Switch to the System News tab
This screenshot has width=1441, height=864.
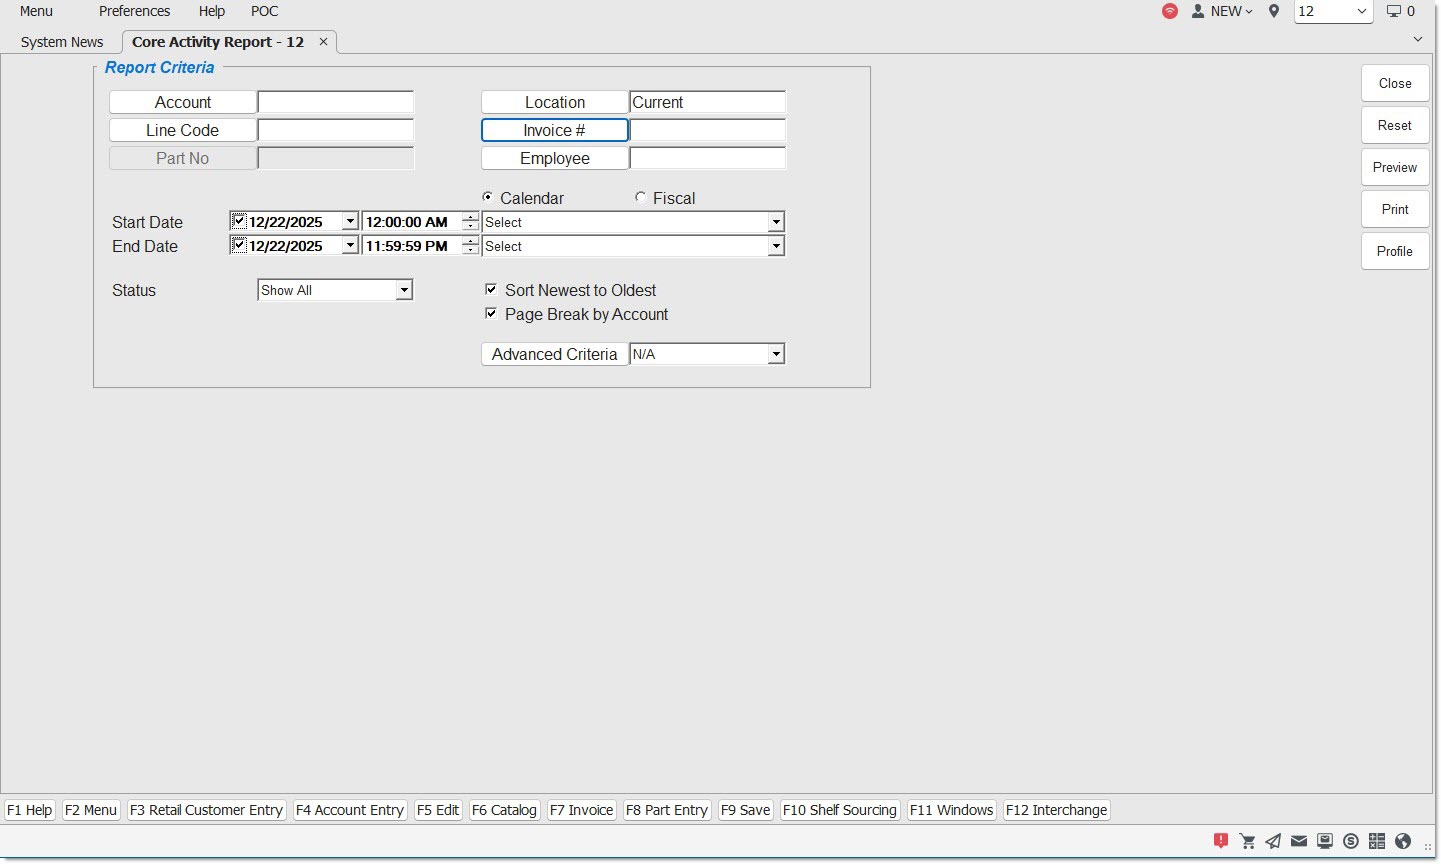62,42
